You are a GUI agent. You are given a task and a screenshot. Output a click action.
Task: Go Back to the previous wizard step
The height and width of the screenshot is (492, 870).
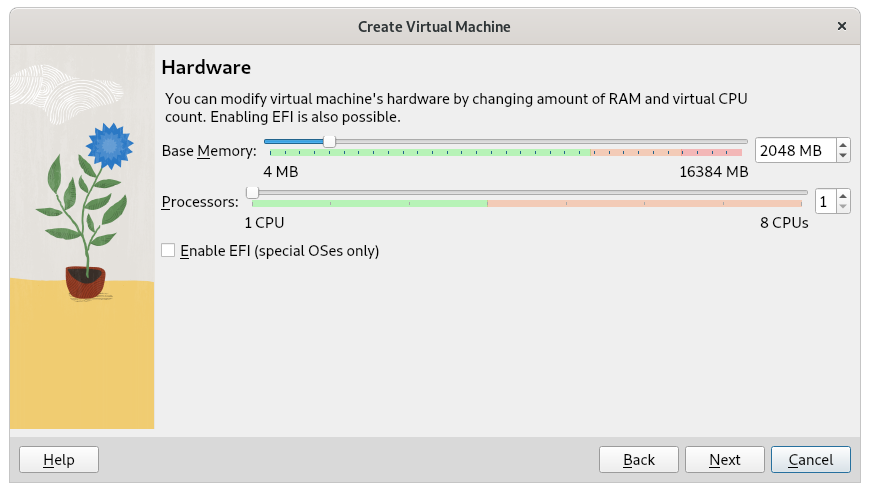(639, 459)
